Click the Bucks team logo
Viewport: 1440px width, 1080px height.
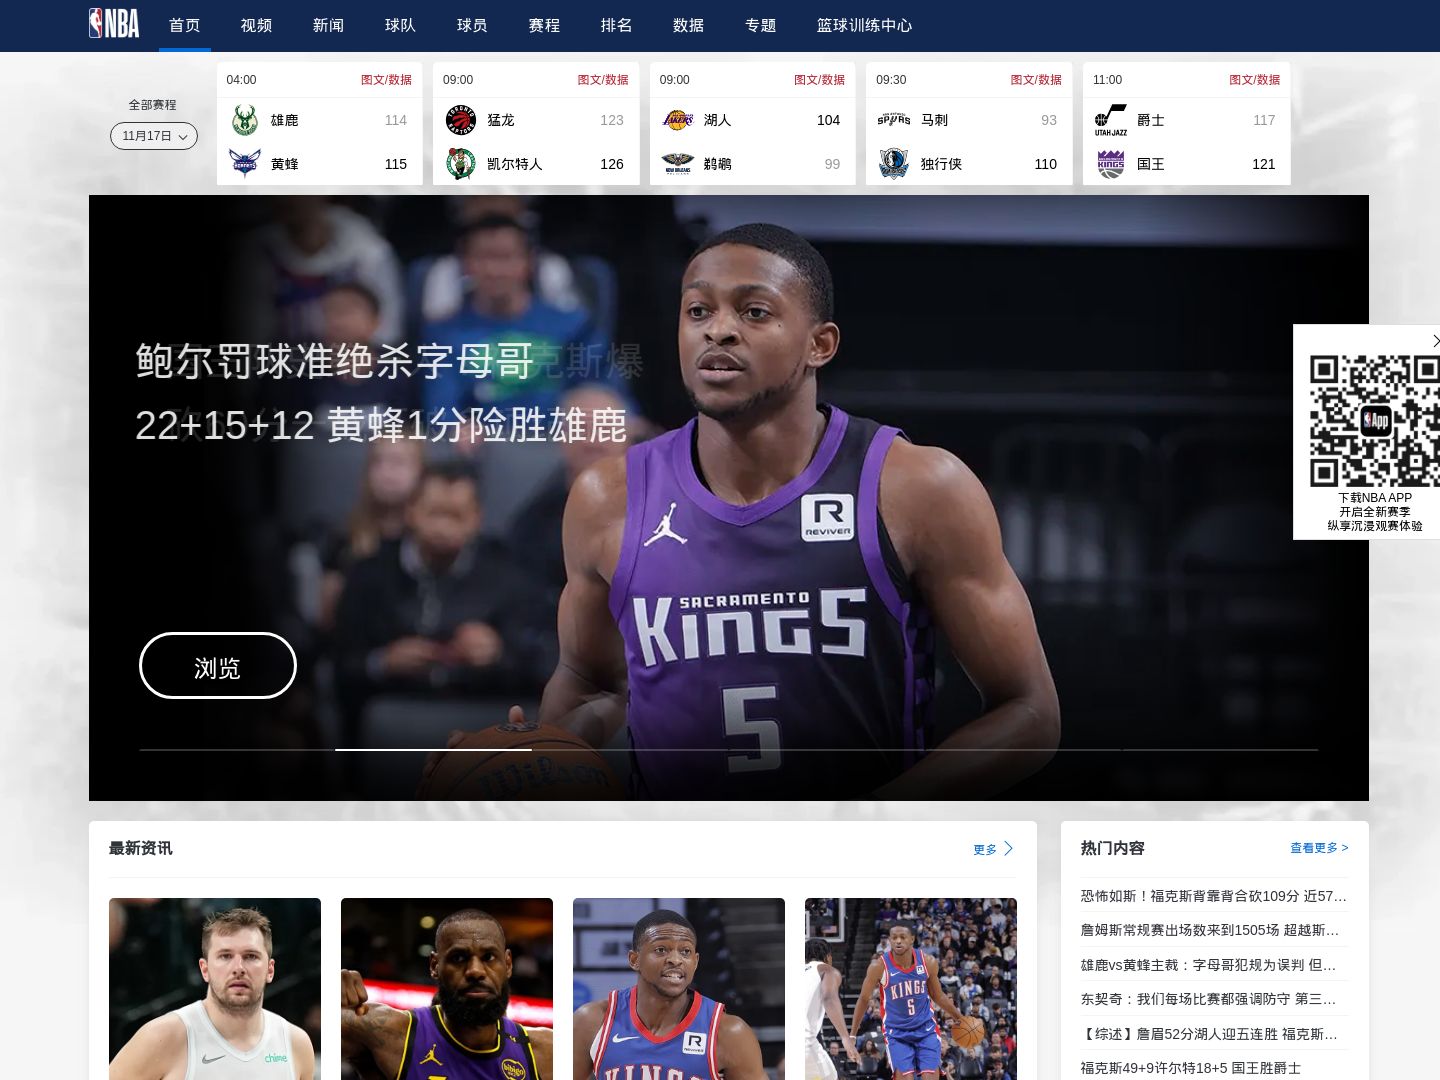[x=245, y=120]
